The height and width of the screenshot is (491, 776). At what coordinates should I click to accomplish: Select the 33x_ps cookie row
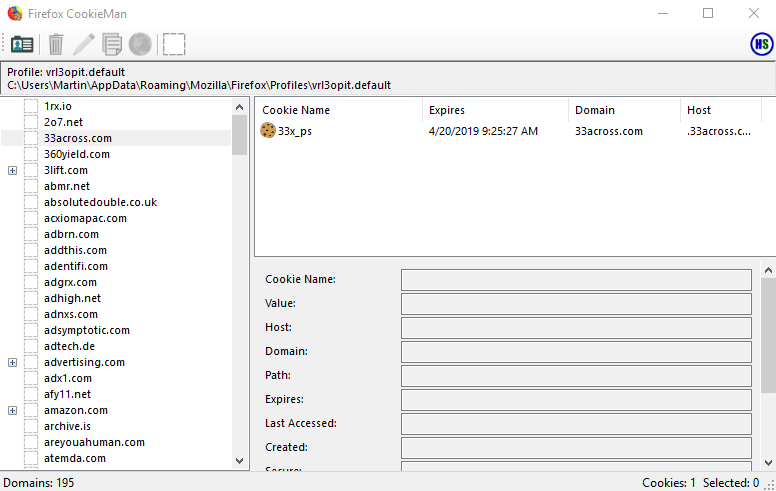[x=510, y=131]
